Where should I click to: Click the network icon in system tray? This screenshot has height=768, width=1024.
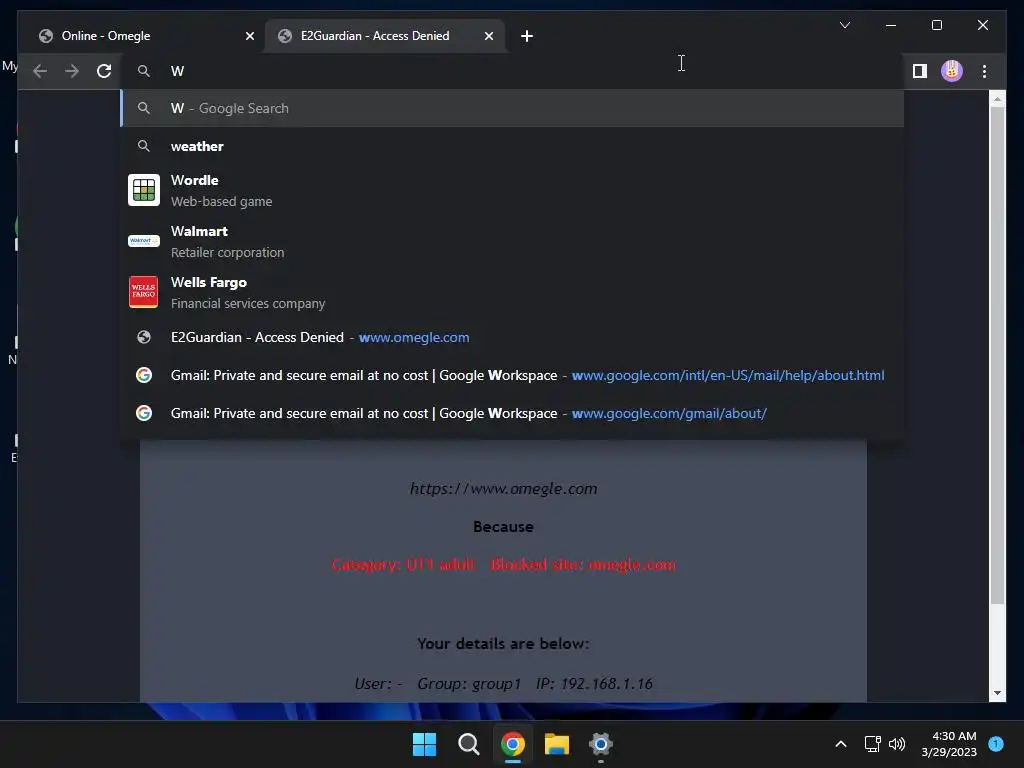click(x=872, y=744)
